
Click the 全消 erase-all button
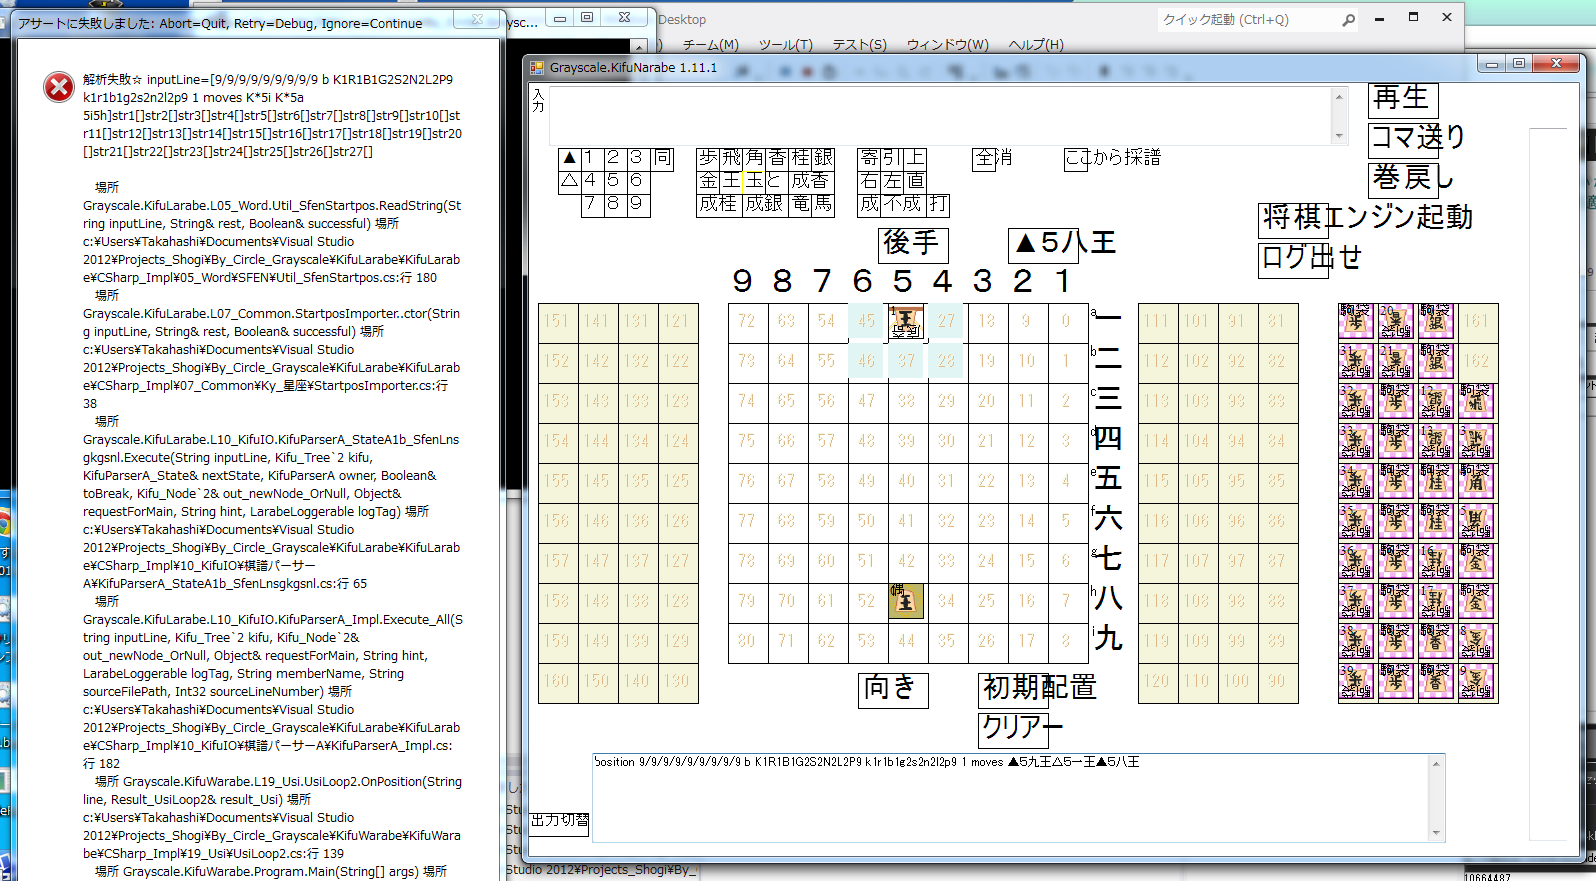(986, 158)
